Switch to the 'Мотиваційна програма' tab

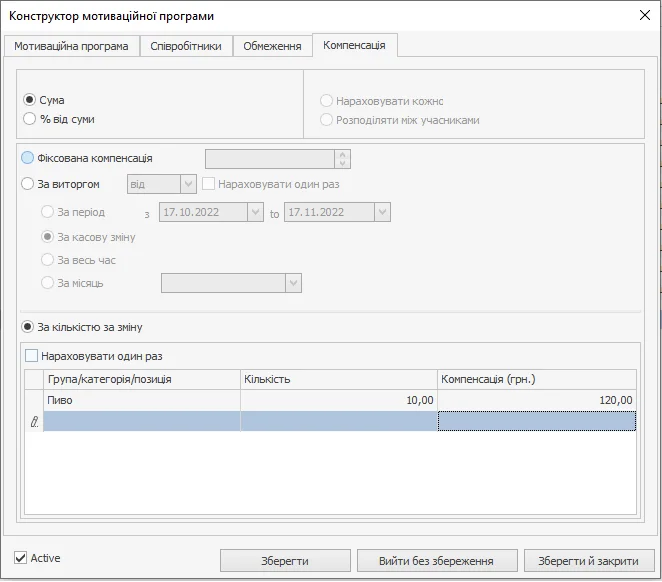[71, 46]
